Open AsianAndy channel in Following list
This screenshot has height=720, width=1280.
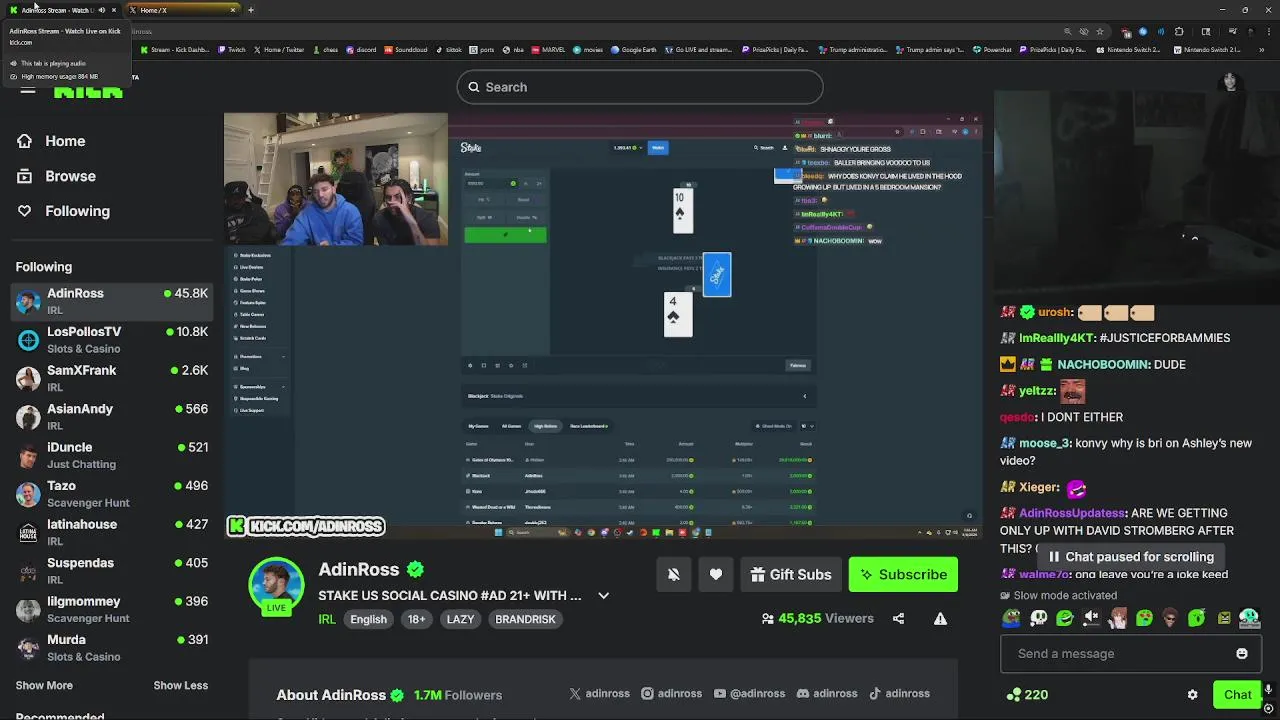click(112, 417)
